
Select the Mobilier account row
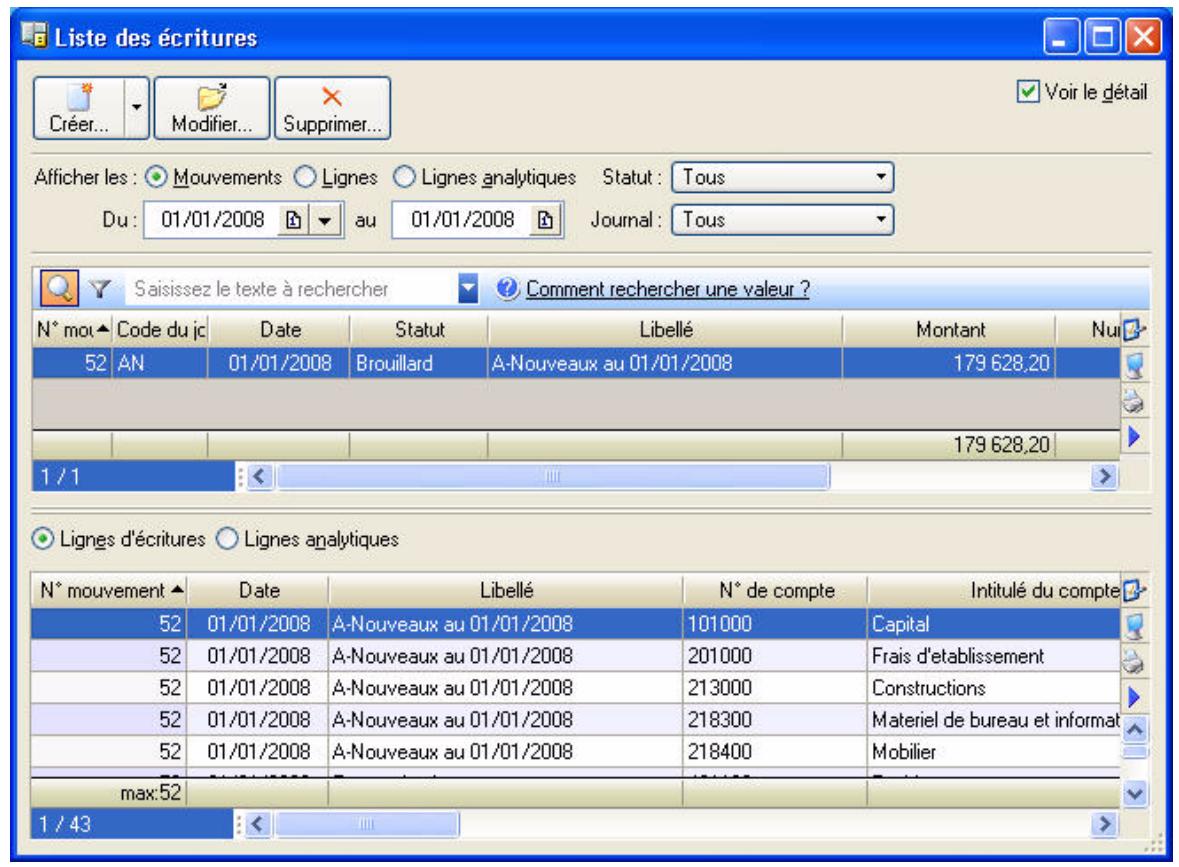click(576, 751)
